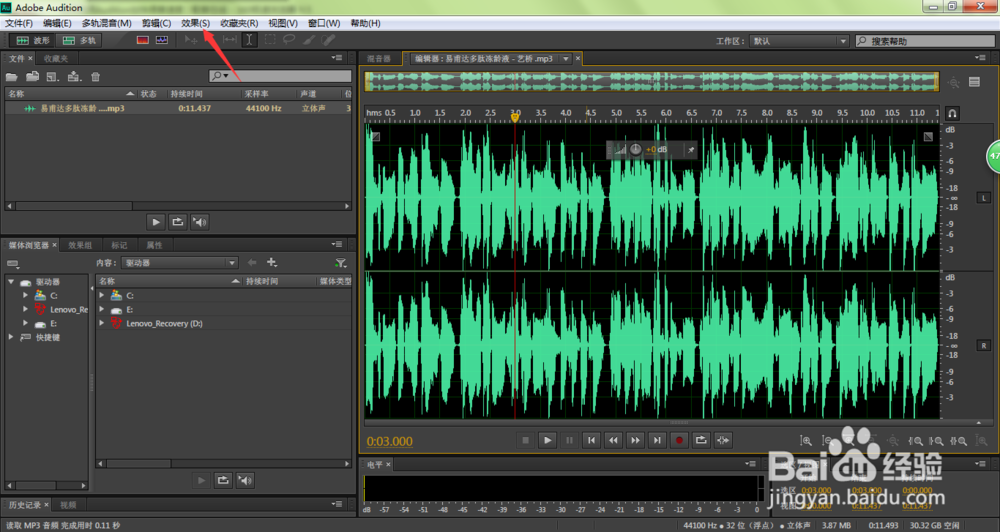The image size is (1000, 532).
Task: Select the Time Selection tool
Action: click(249, 40)
